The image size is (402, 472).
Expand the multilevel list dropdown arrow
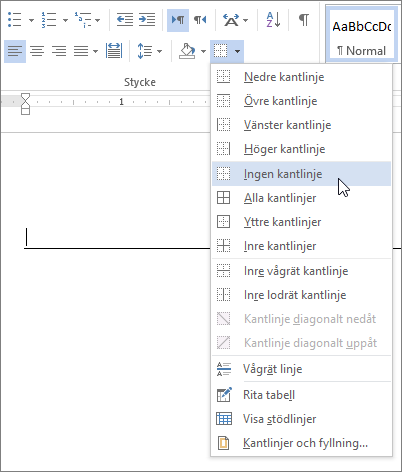pyautogui.click(x=97, y=20)
